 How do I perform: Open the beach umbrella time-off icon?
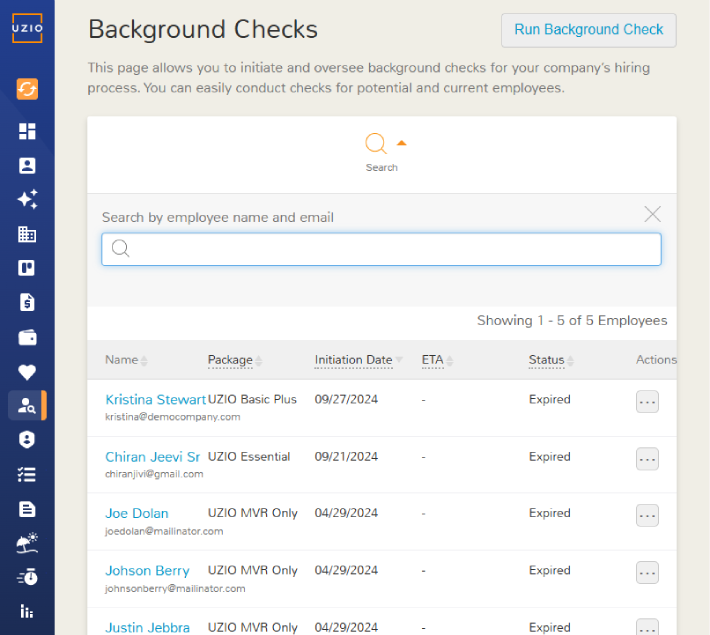27,543
